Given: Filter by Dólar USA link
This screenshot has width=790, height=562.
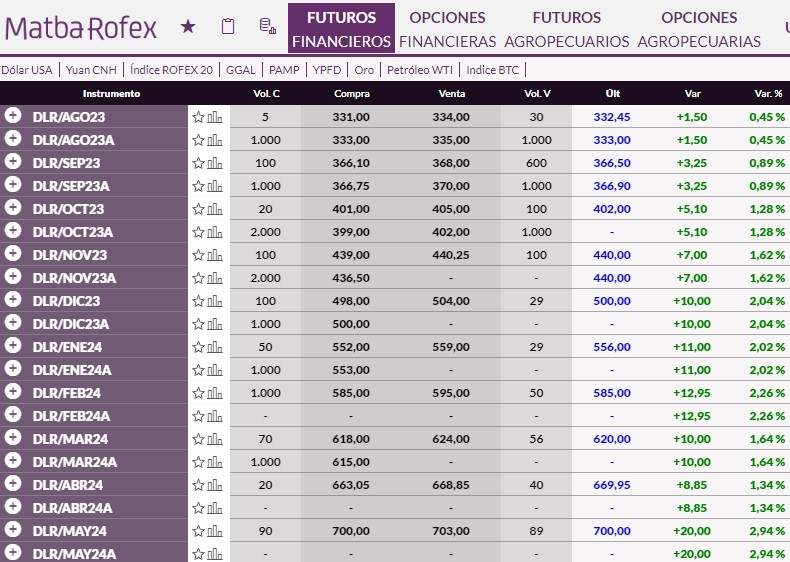Looking at the screenshot, I should (x=27, y=70).
